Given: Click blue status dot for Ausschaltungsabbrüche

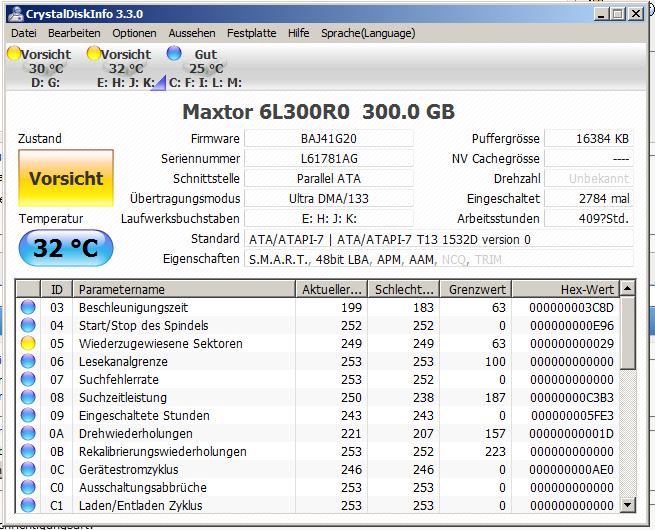Looking at the screenshot, I should tap(28, 487).
